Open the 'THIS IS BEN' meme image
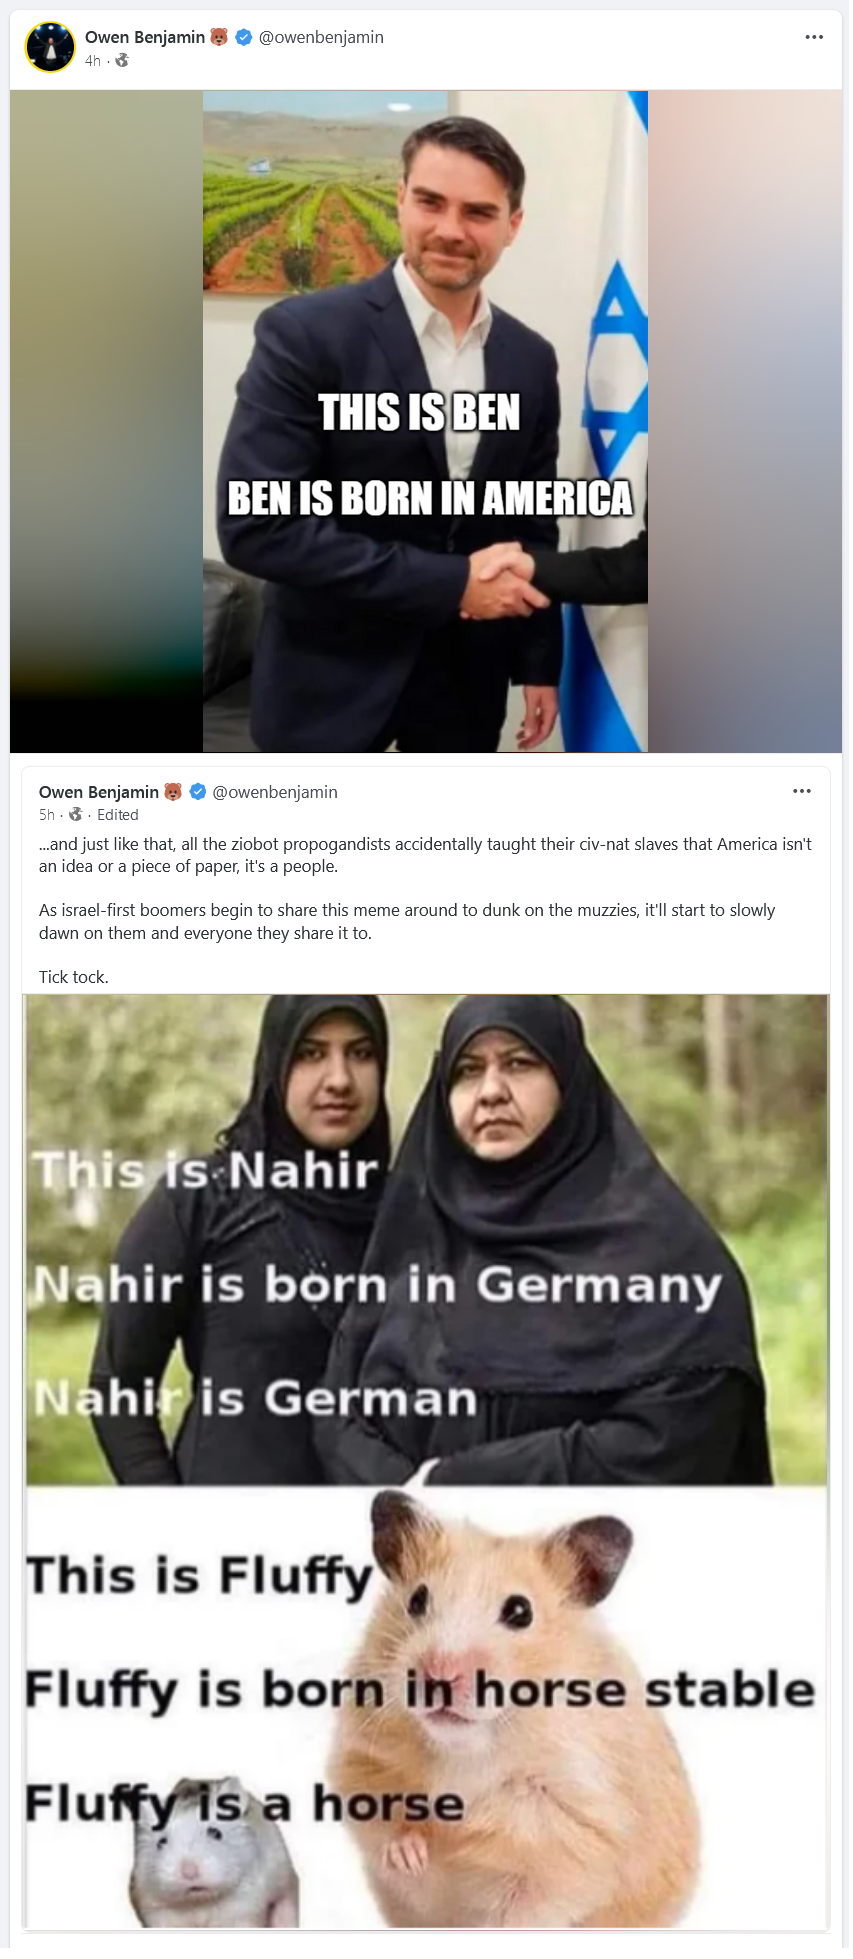Screen dimensions: 853x1959 pyautogui.click(x=426, y=421)
